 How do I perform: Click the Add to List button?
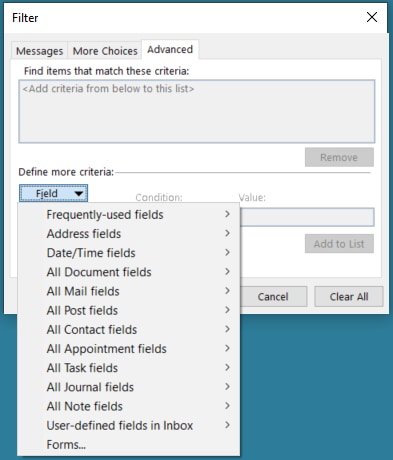[x=339, y=244]
